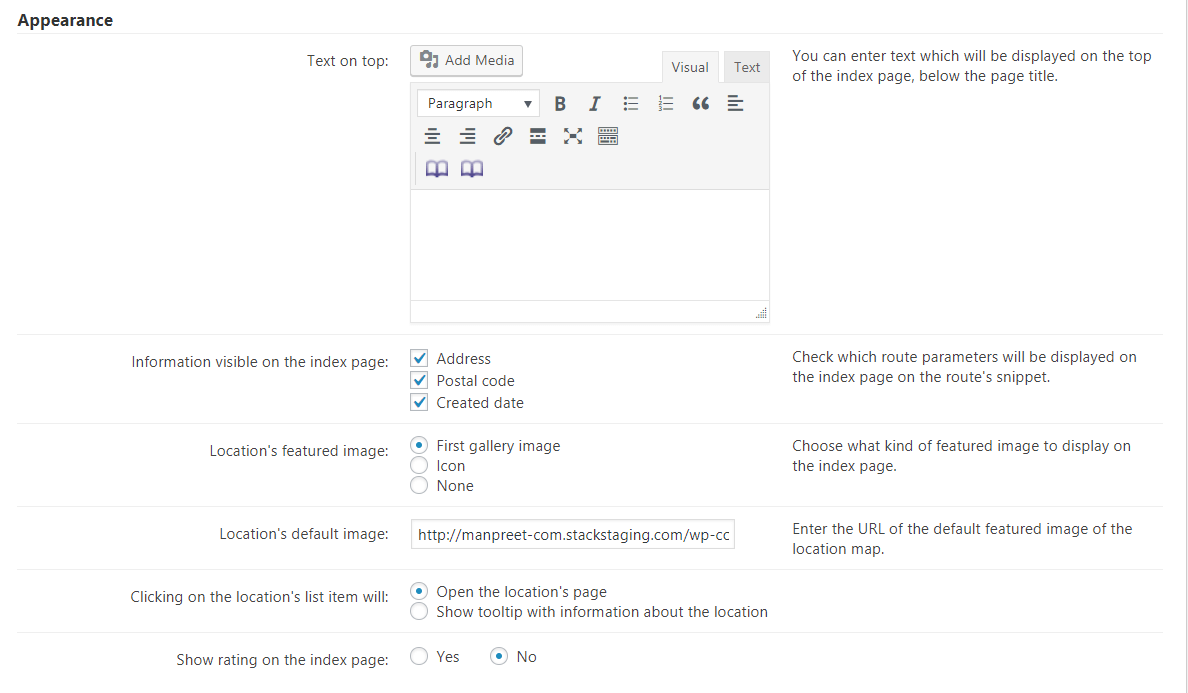1188x693 pixels.
Task: Insert Read More tag
Action: [538, 137]
